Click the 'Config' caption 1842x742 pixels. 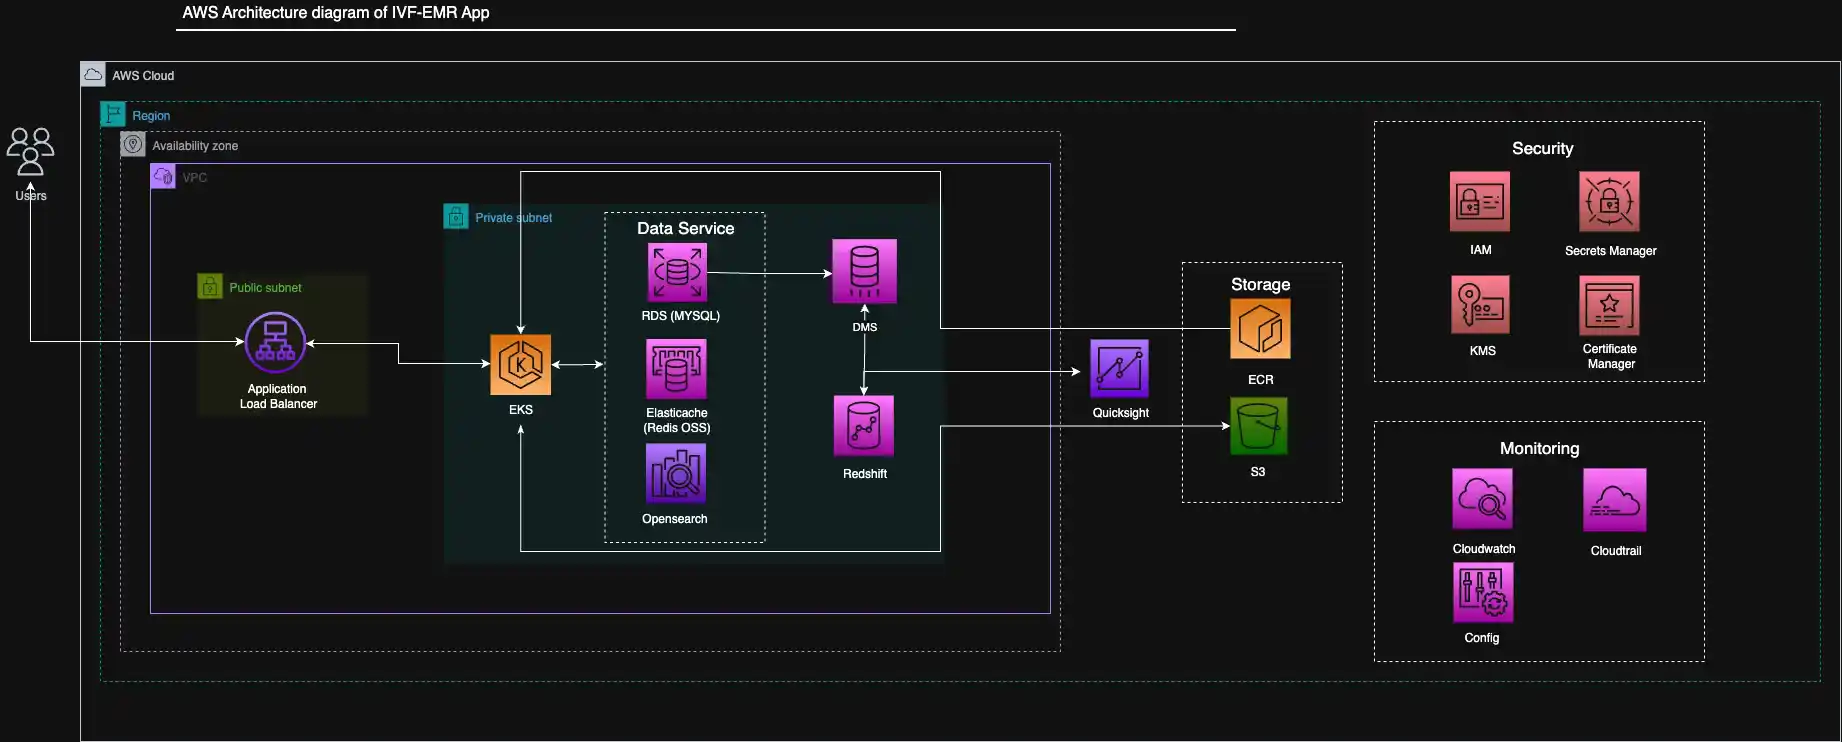(1481, 638)
